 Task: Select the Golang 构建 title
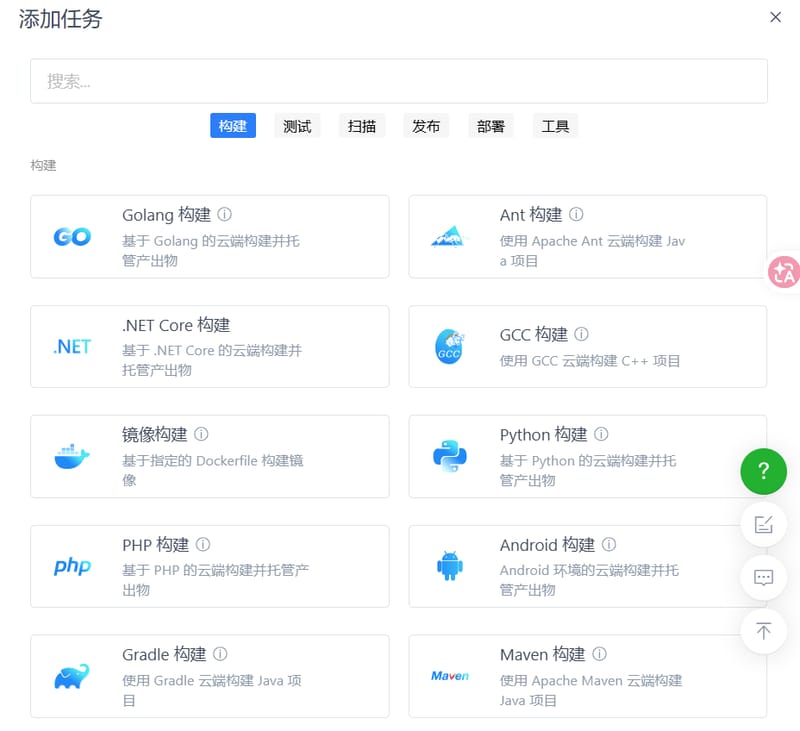[166, 215]
